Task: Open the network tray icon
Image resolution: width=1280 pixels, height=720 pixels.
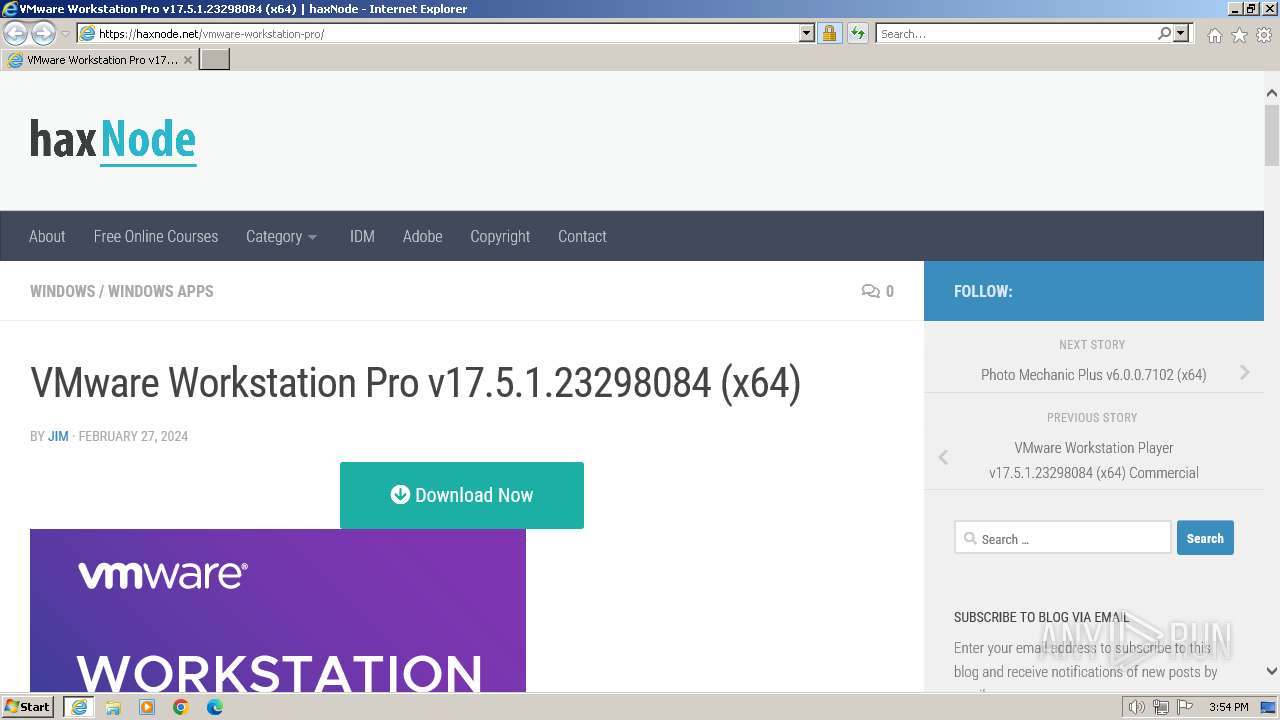Action: (x=1161, y=707)
